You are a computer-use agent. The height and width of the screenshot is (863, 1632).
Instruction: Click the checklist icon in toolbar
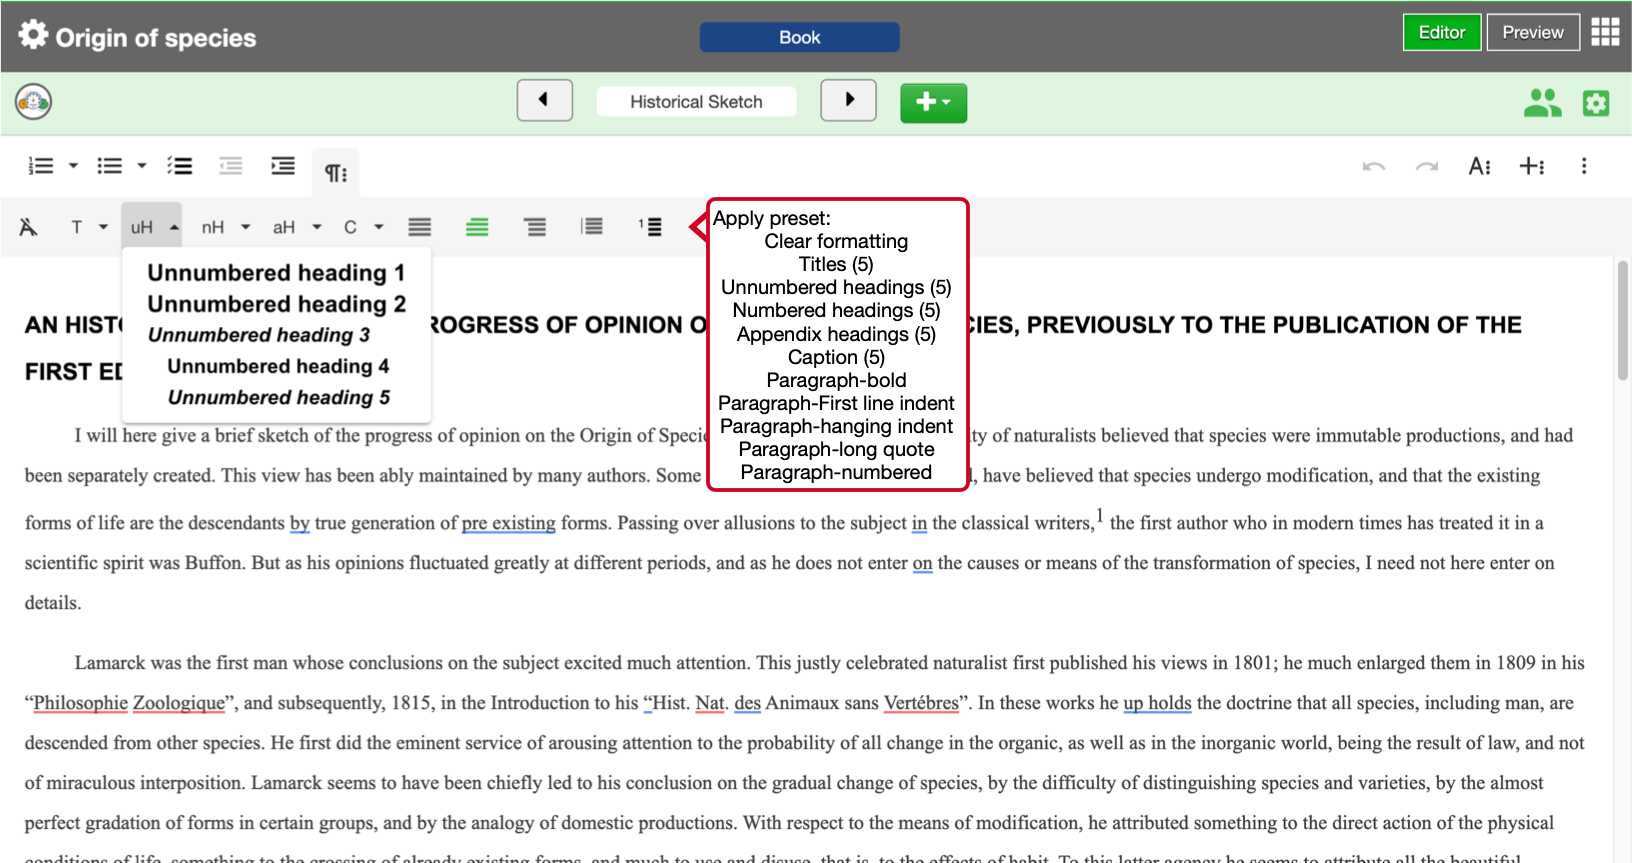(x=180, y=166)
